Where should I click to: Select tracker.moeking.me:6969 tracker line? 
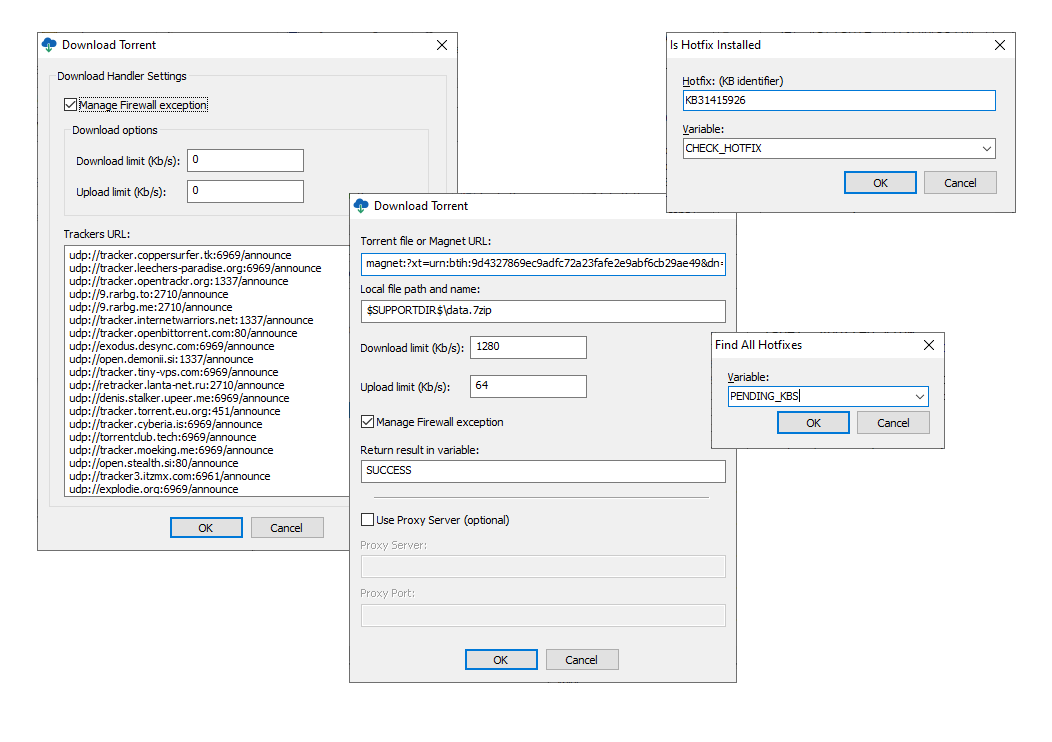171,450
